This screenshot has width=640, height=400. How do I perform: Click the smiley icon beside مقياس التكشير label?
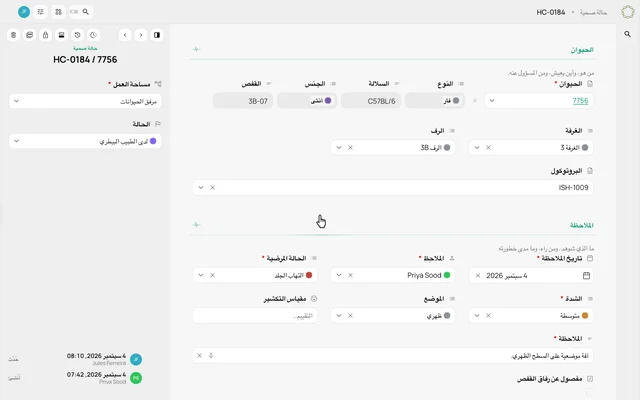tap(314, 299)
